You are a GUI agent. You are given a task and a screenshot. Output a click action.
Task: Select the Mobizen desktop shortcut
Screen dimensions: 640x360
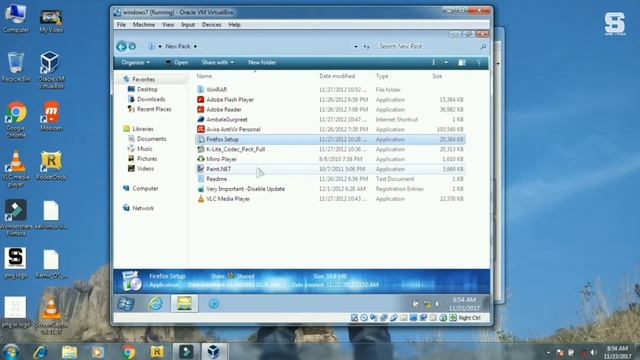coord(51,116)
